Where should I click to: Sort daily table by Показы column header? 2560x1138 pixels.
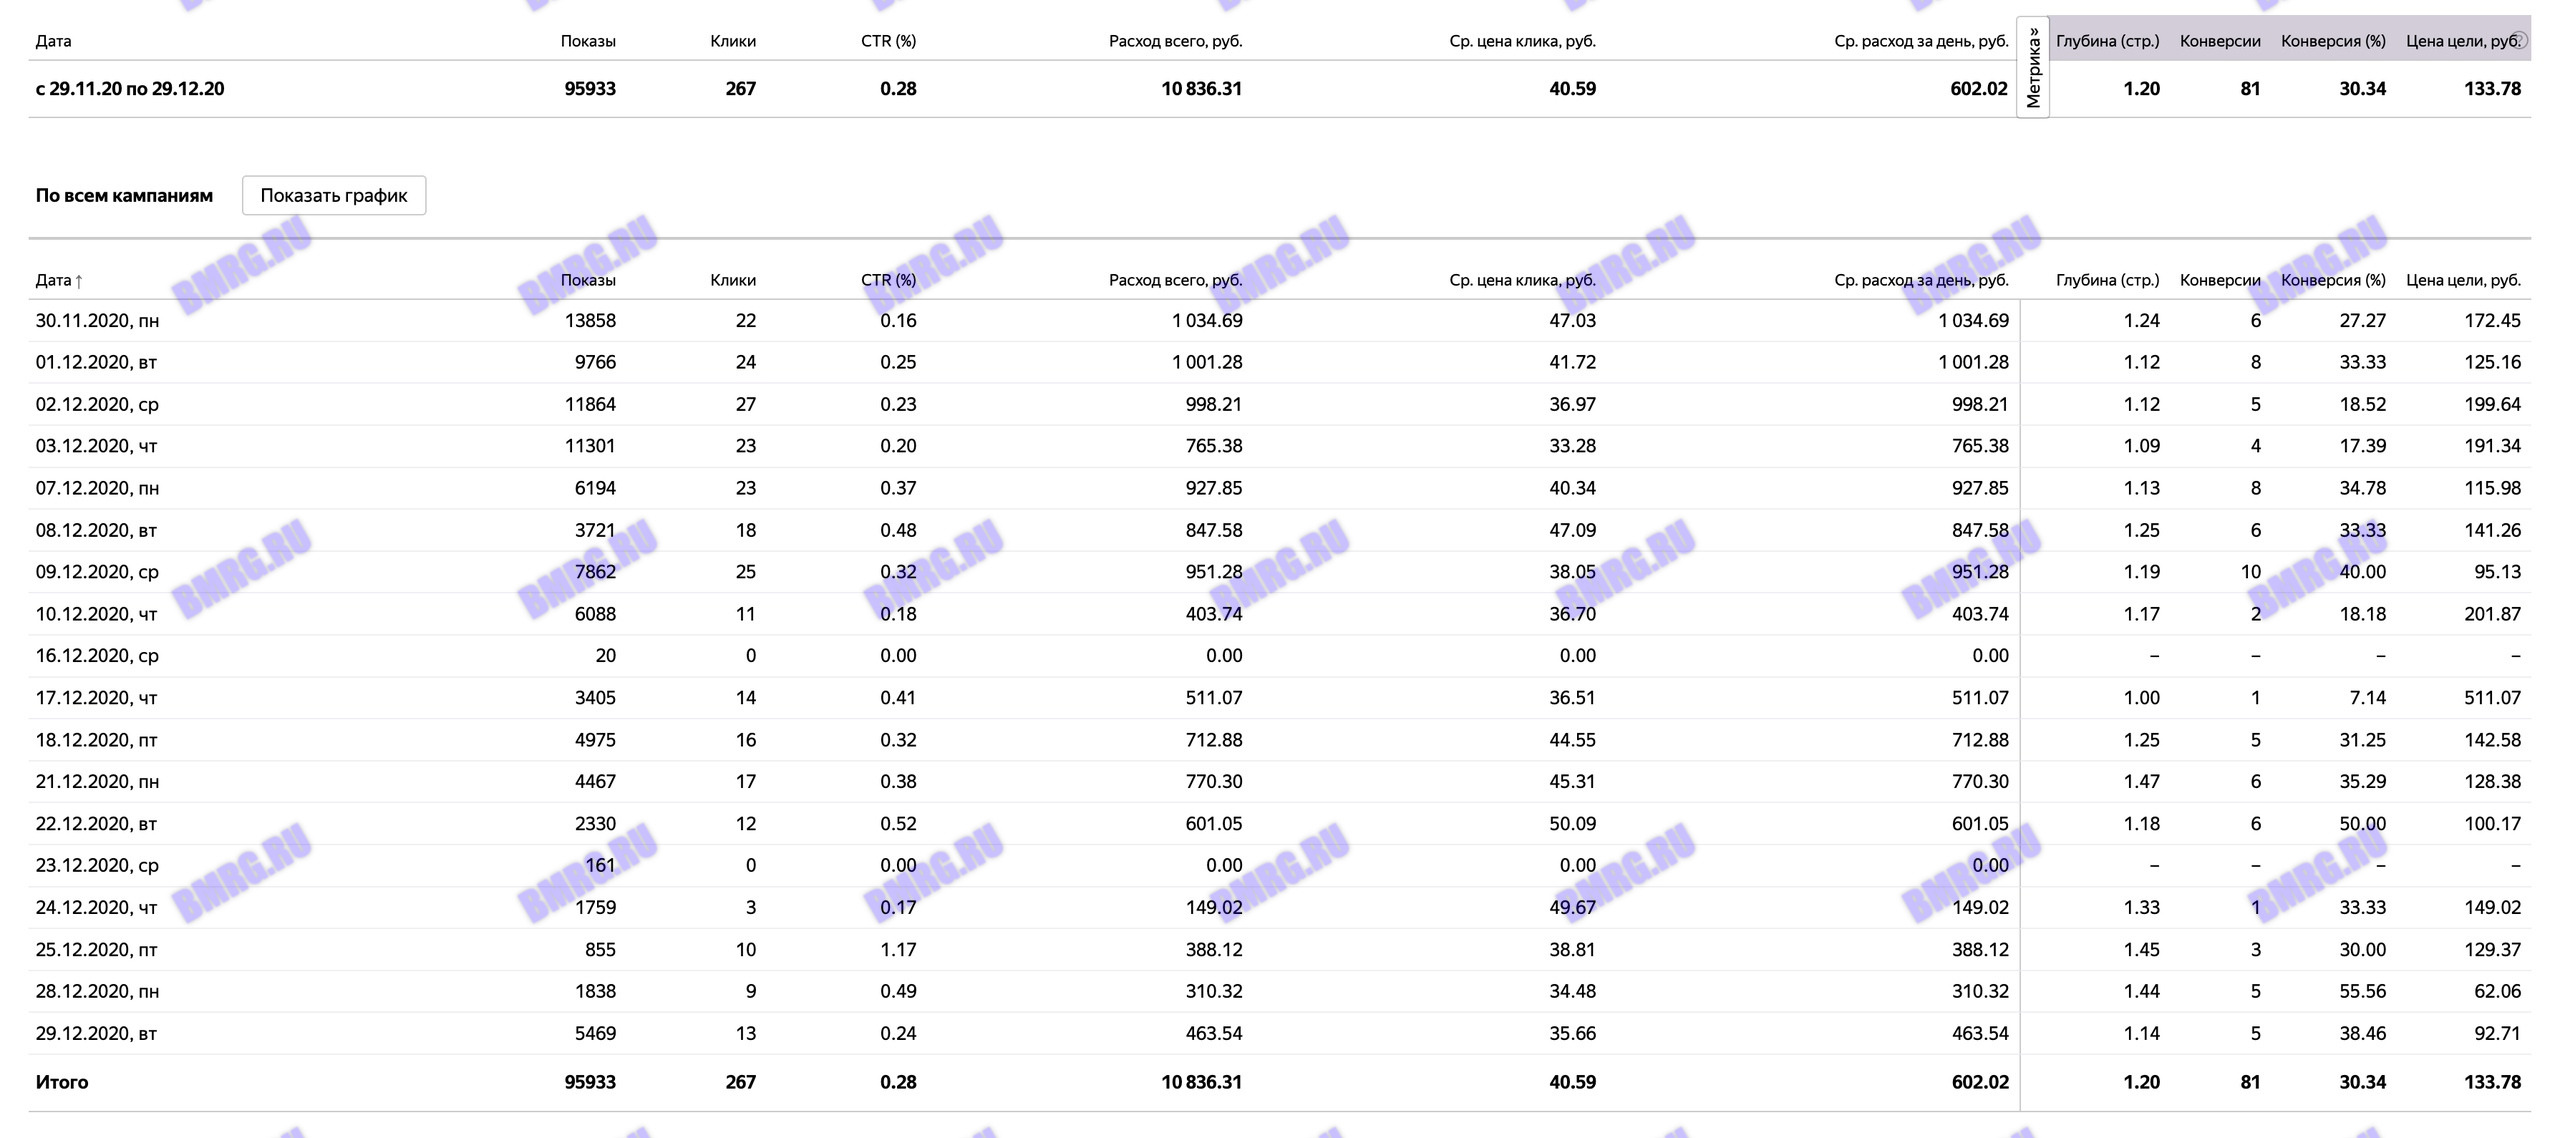coord(587,280)
